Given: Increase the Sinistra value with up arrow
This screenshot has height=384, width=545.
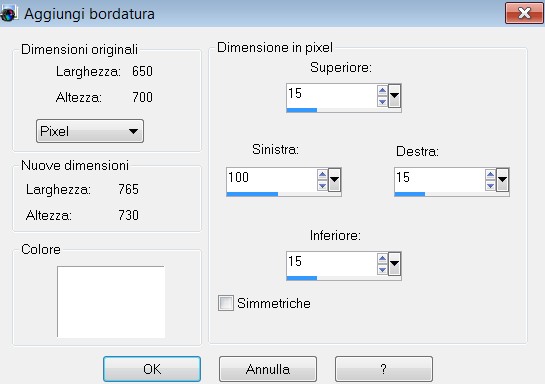Looking at the screenshot, I should click(322, 175).
